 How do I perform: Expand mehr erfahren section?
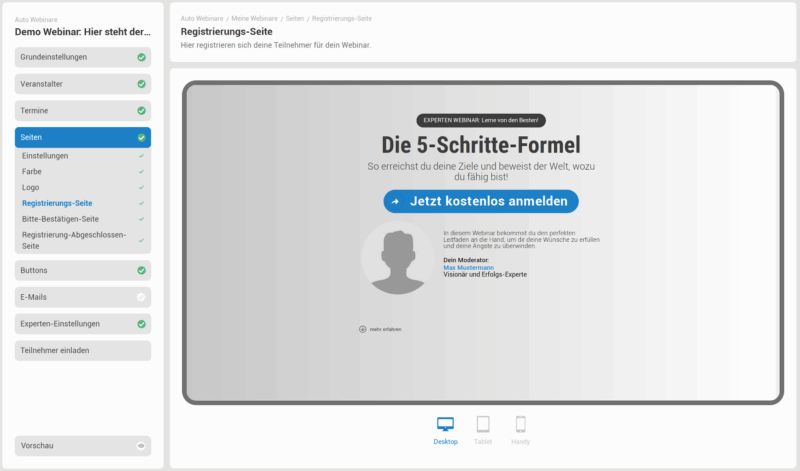380,329
